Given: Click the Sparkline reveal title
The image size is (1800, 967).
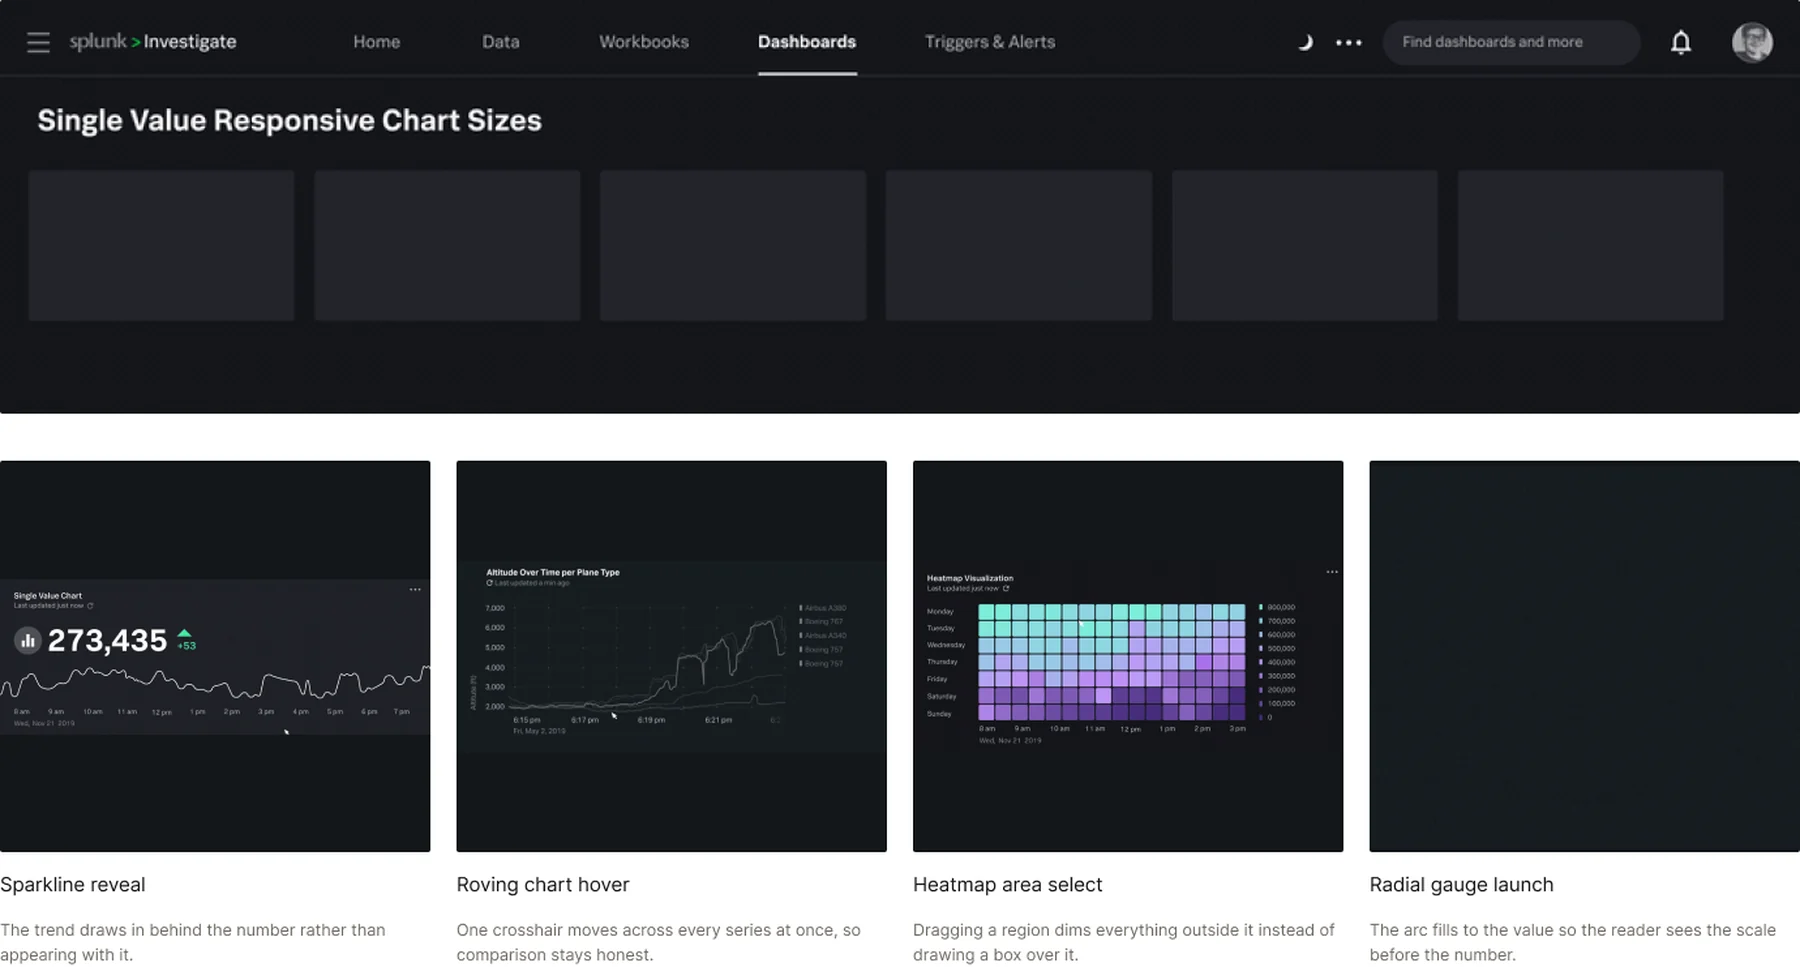Looking at the screenshot, I should tap(73, 885).
